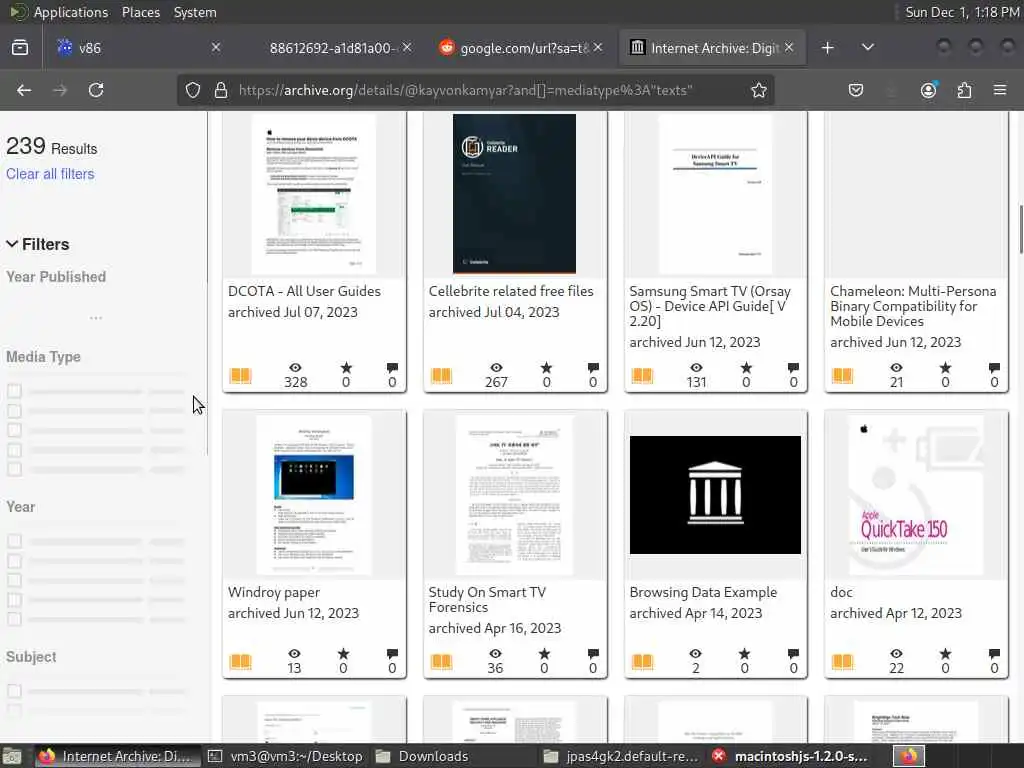Open DCOTA - All User Guides title

click(304, 291)
